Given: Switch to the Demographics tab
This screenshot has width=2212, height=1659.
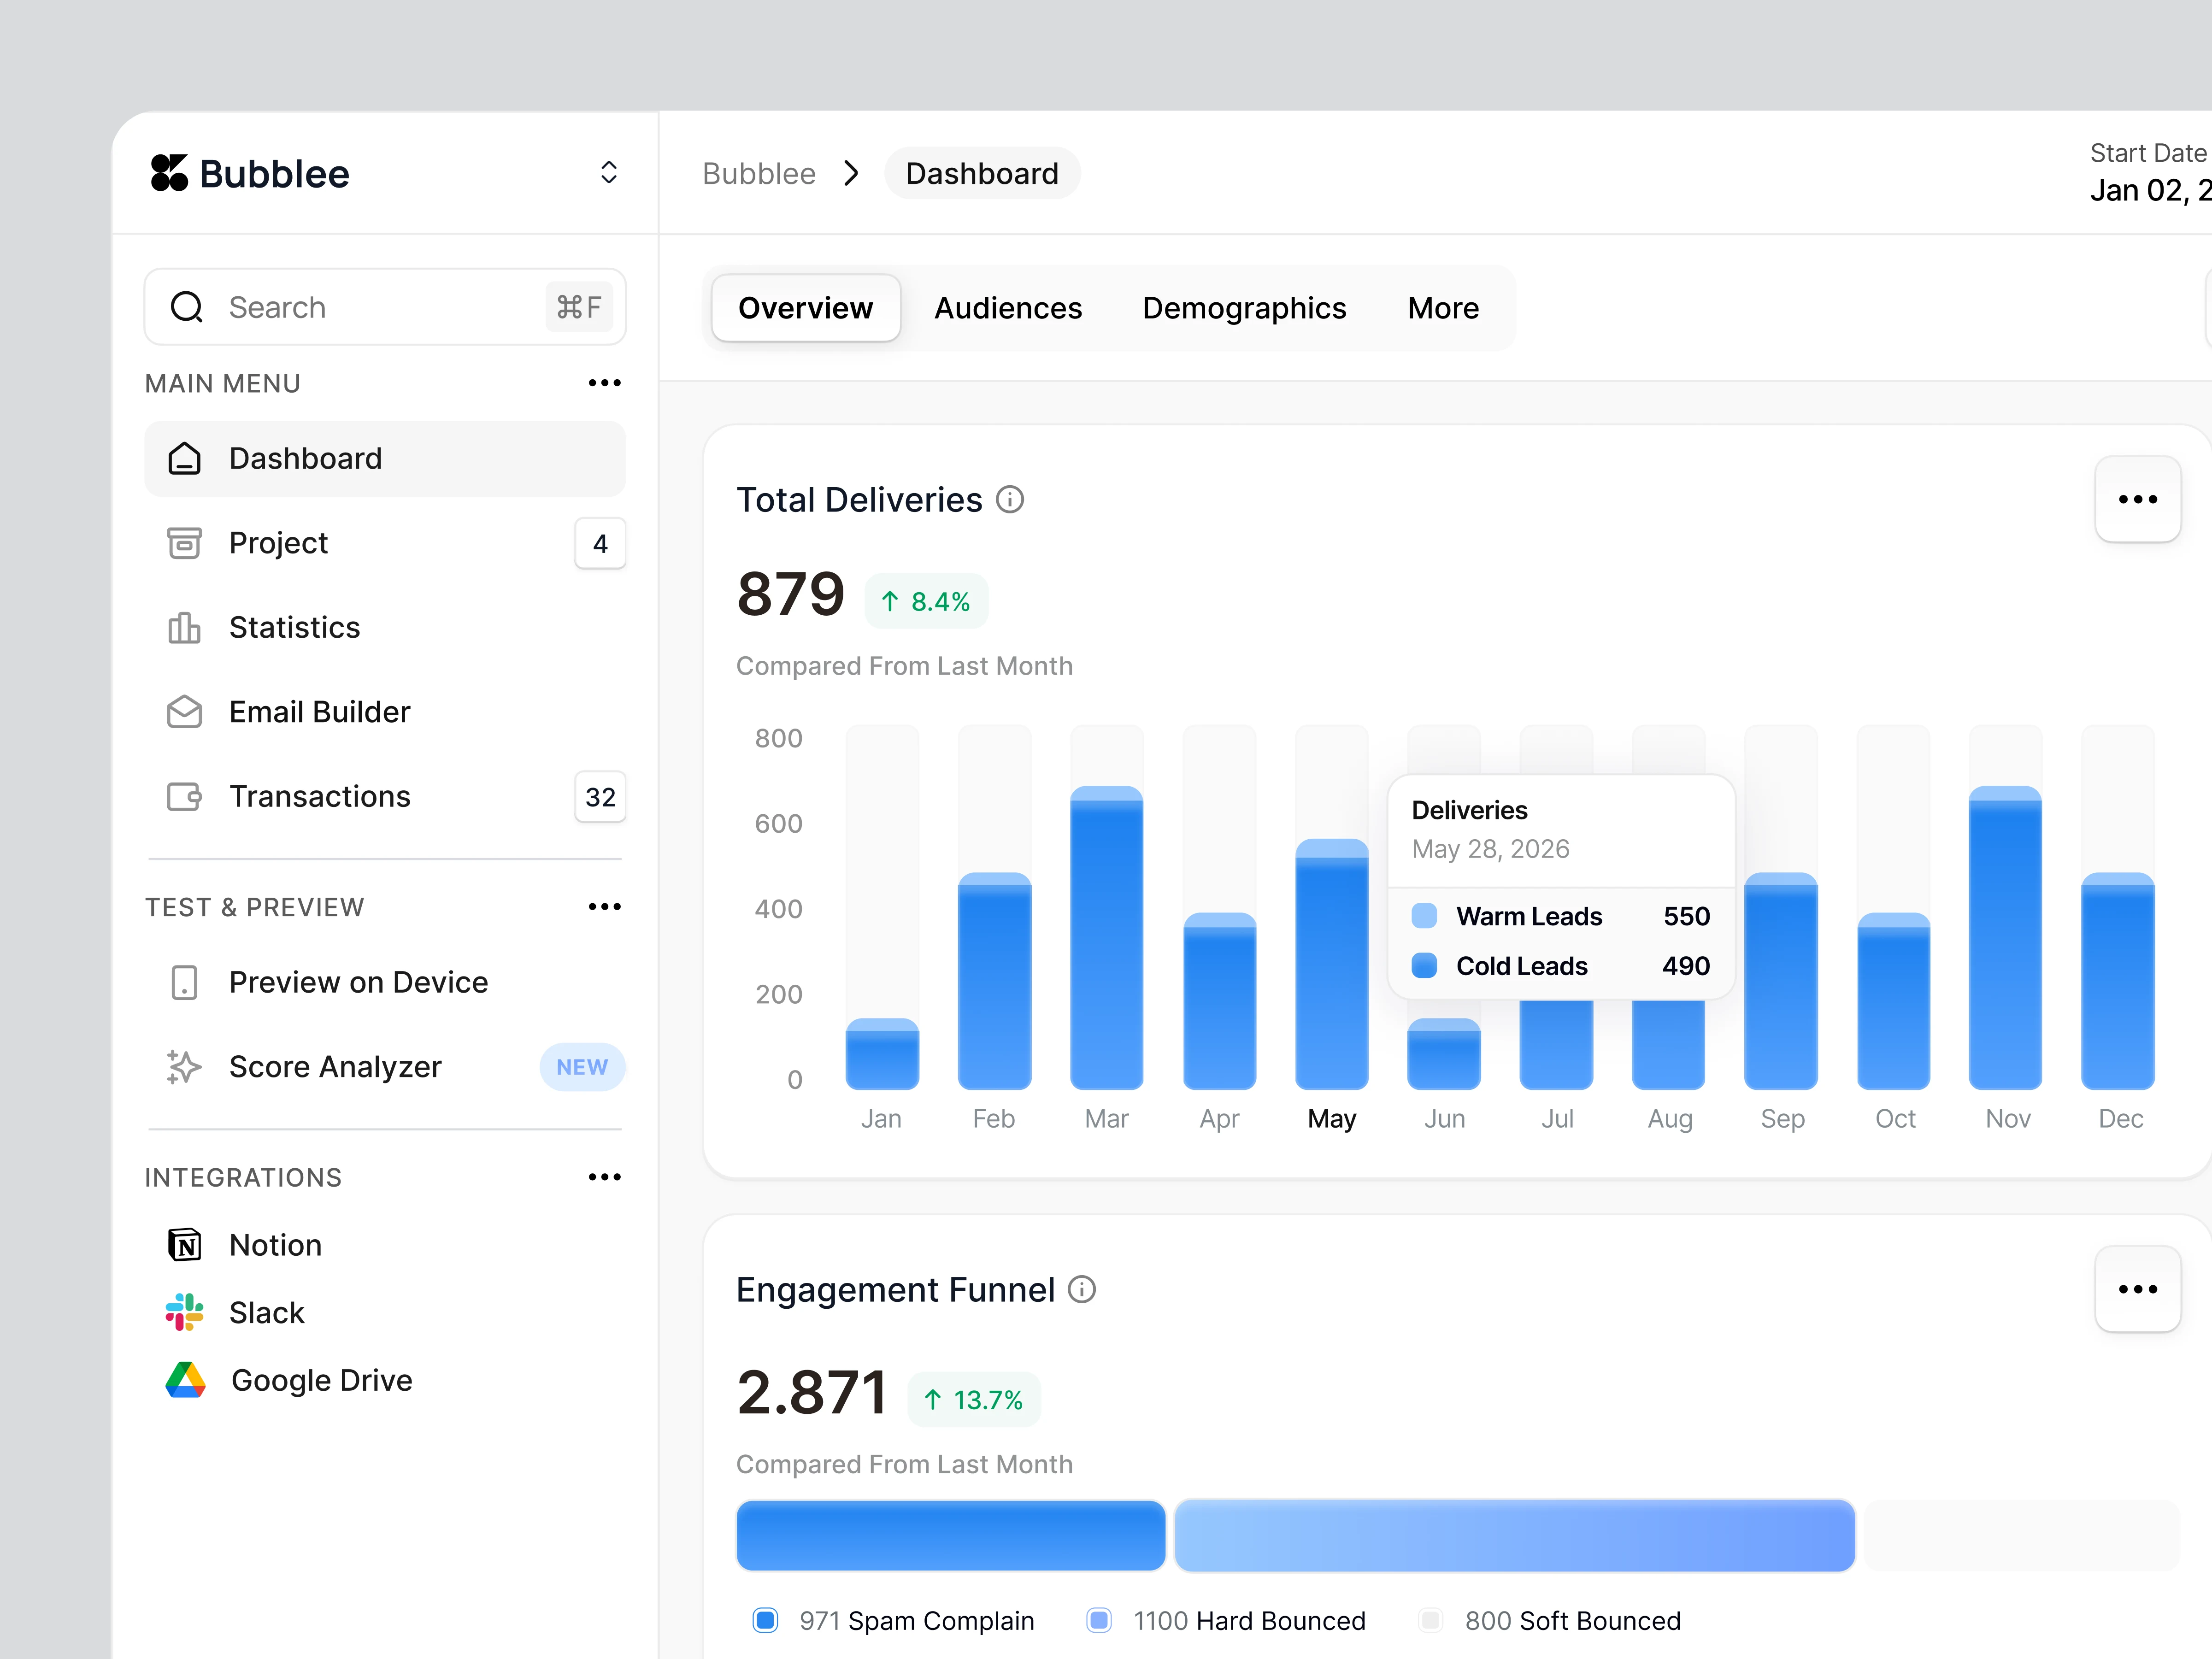Looking at the screenshot, I should click(x=1244, y=308).
